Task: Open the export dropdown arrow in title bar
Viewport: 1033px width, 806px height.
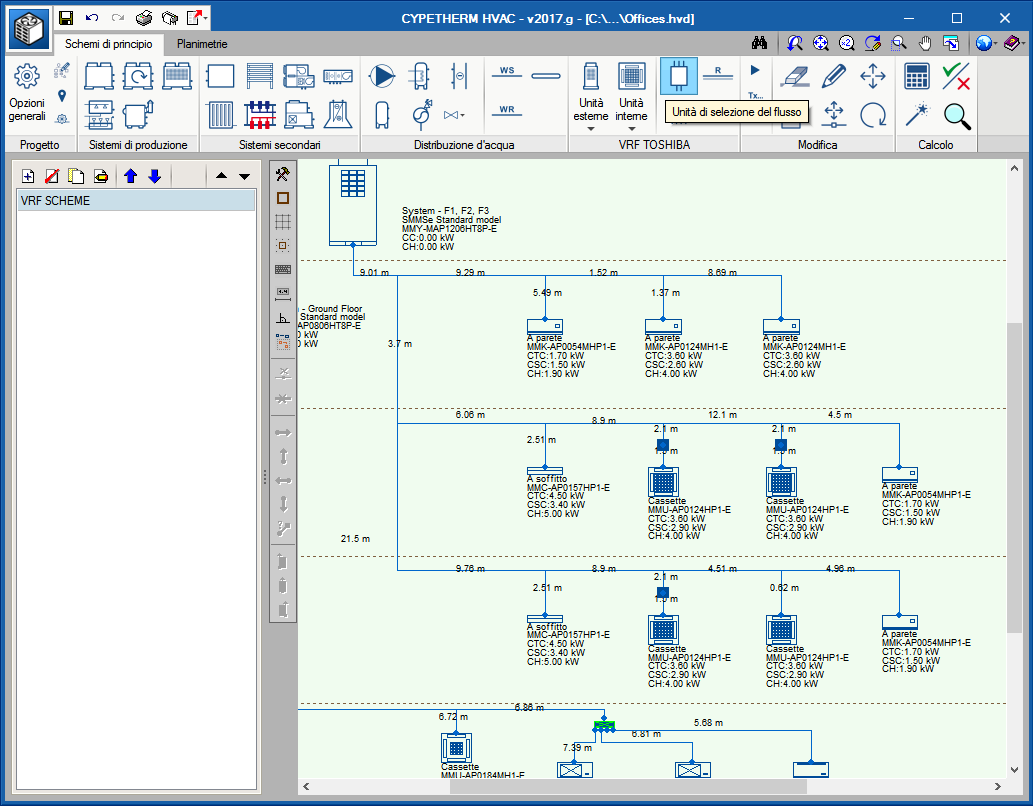Action: click(206, 18)
